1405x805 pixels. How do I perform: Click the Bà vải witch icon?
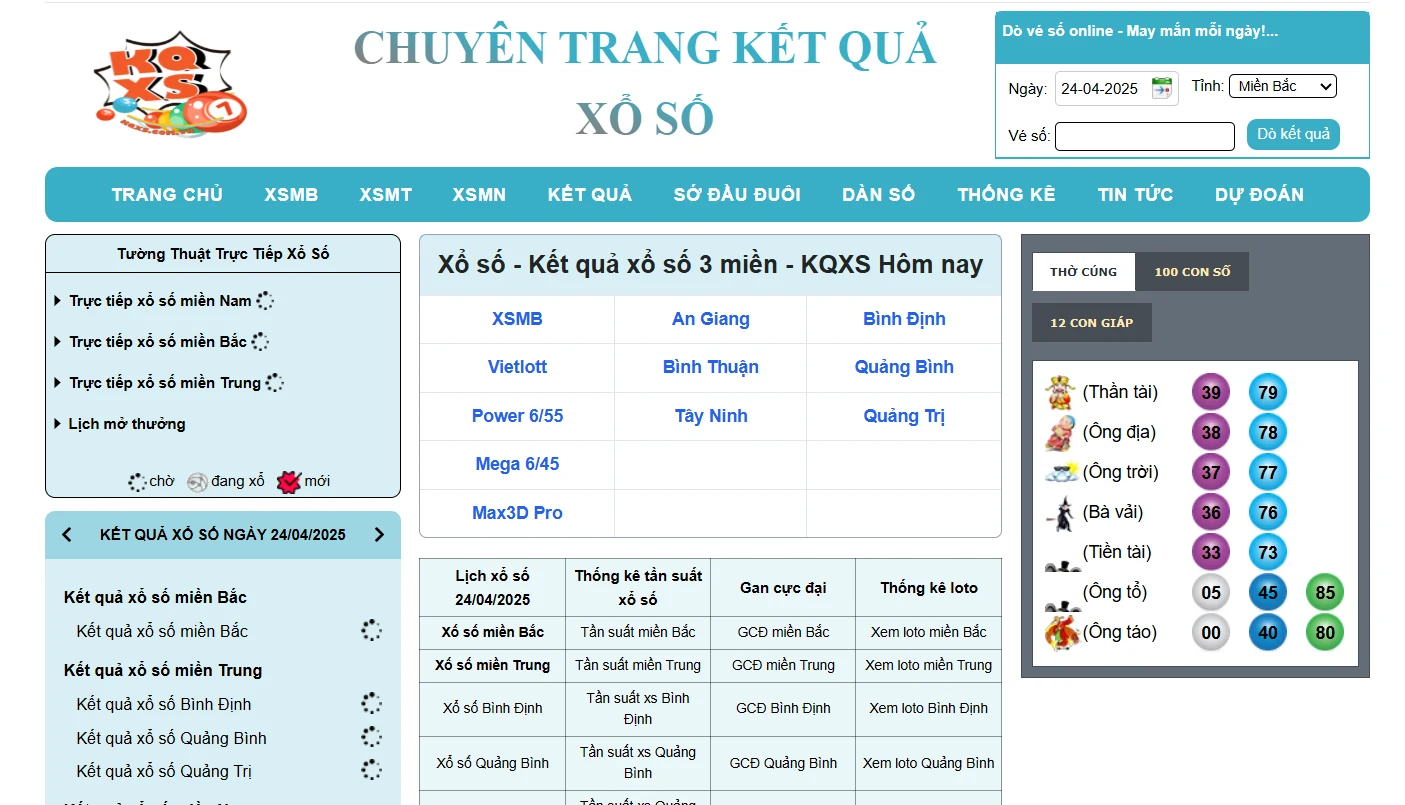(x=1060, y=512)
